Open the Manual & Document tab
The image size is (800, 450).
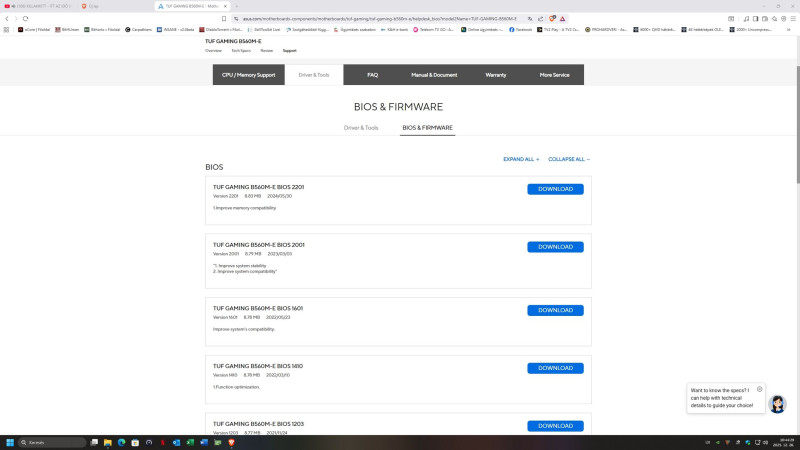click(x=434, y=74)
